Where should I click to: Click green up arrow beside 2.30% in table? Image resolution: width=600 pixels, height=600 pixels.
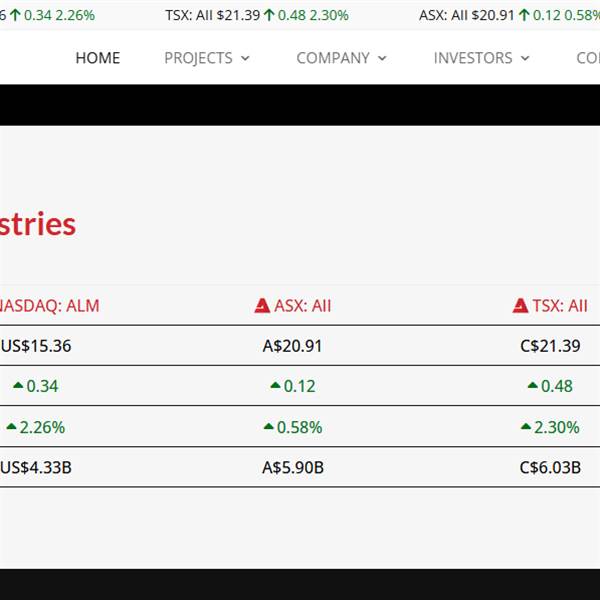(x=526, y=427)
